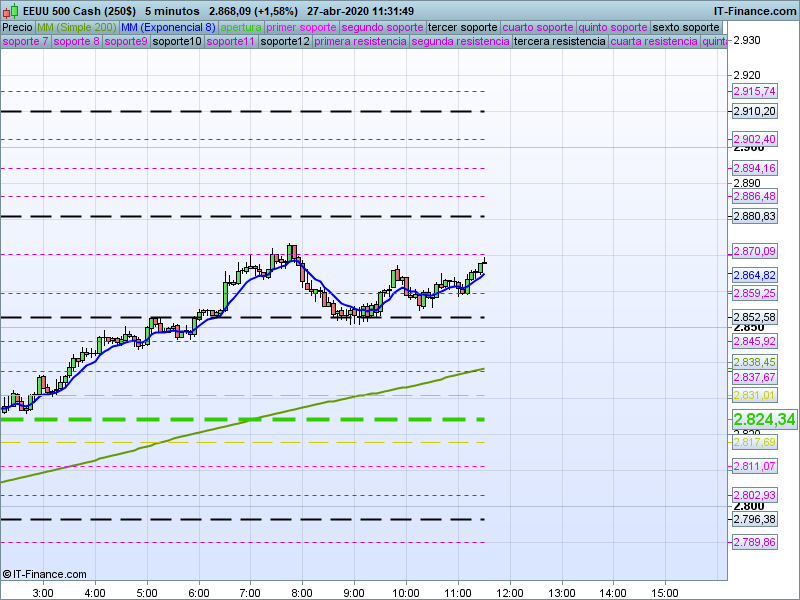Select the blue 2.864,82 price tag

[x=755, y=275]
